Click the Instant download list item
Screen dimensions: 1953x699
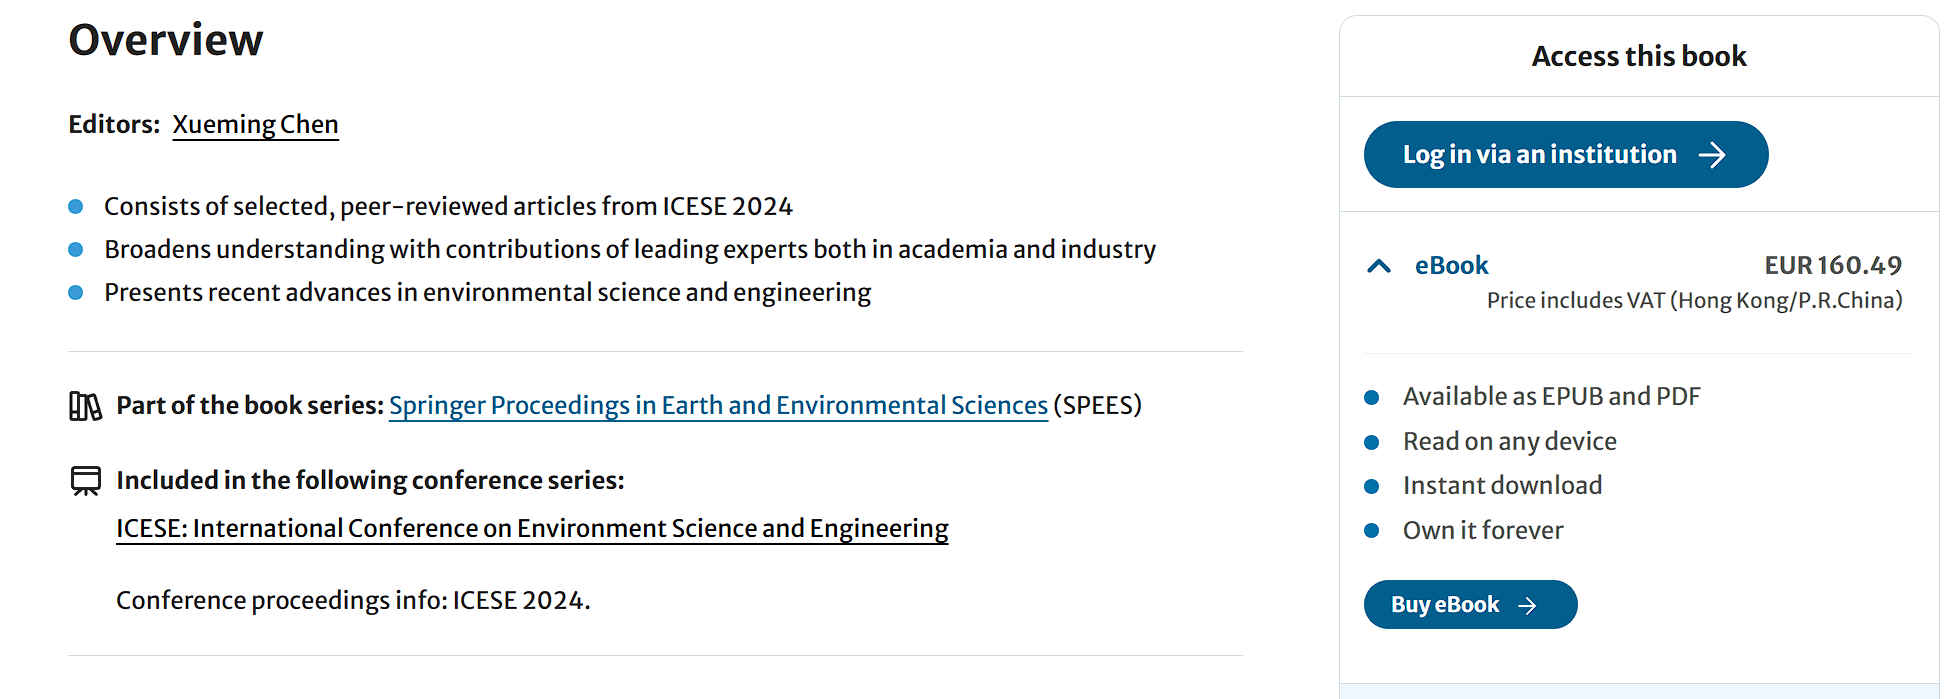[x=1502, y=486]
